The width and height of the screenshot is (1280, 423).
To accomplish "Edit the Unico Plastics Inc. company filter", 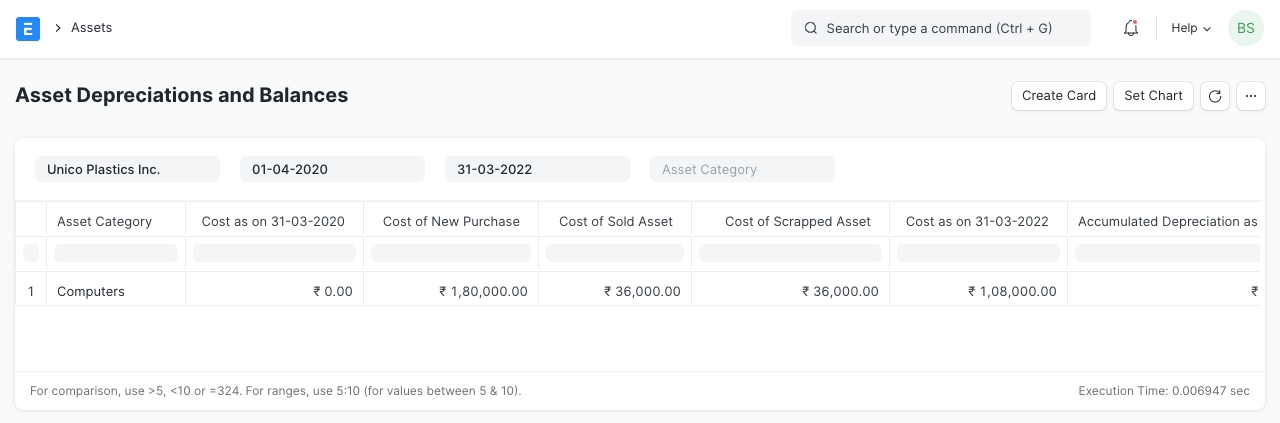I will pos(127,169).
